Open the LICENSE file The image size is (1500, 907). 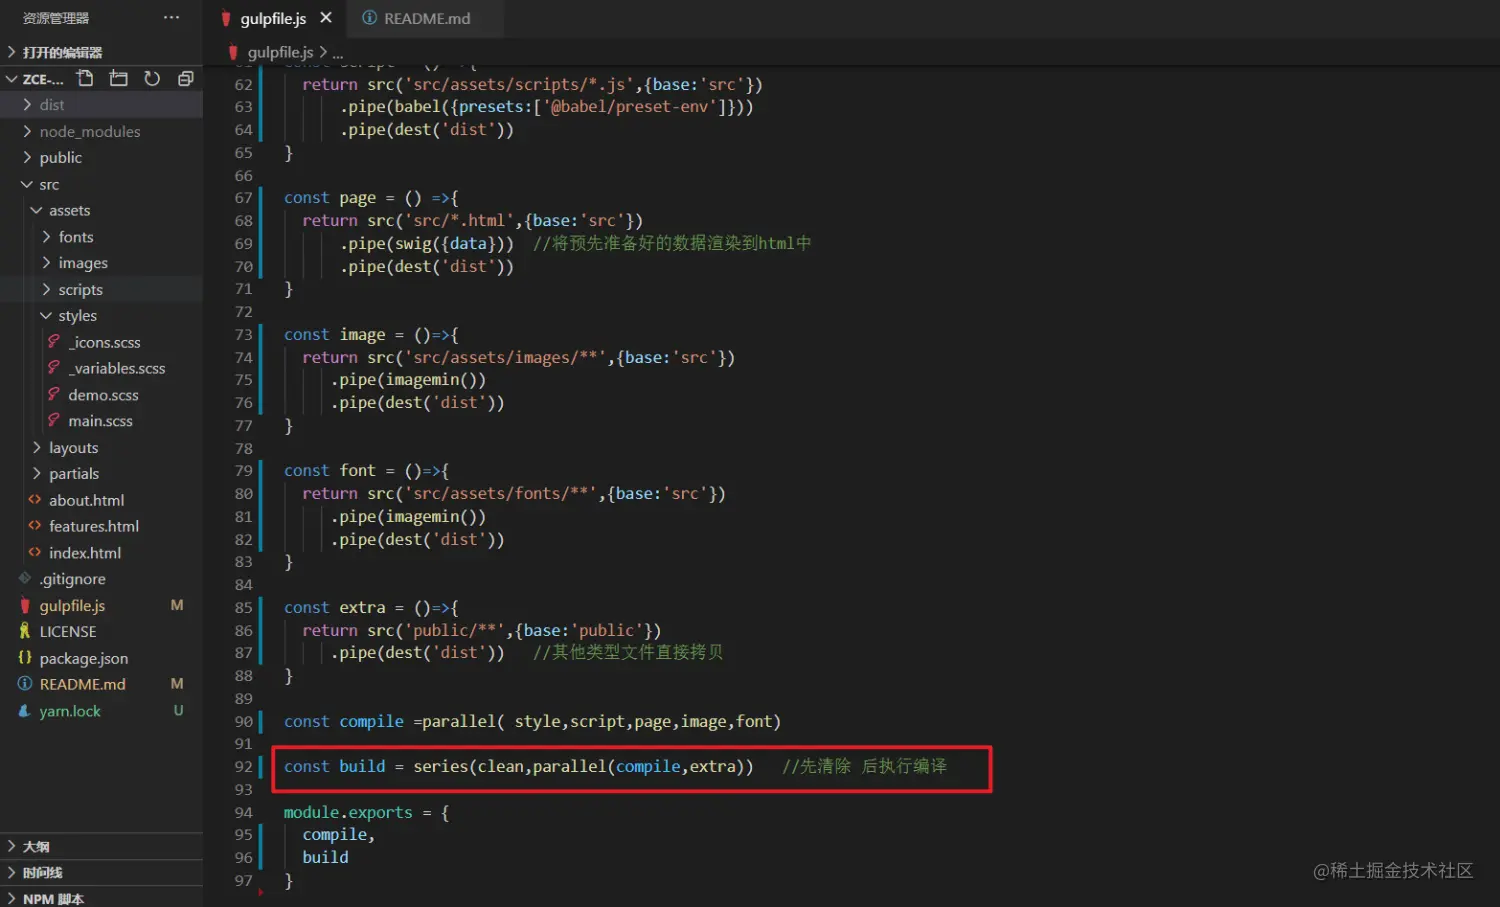click(x=101, y=632)
